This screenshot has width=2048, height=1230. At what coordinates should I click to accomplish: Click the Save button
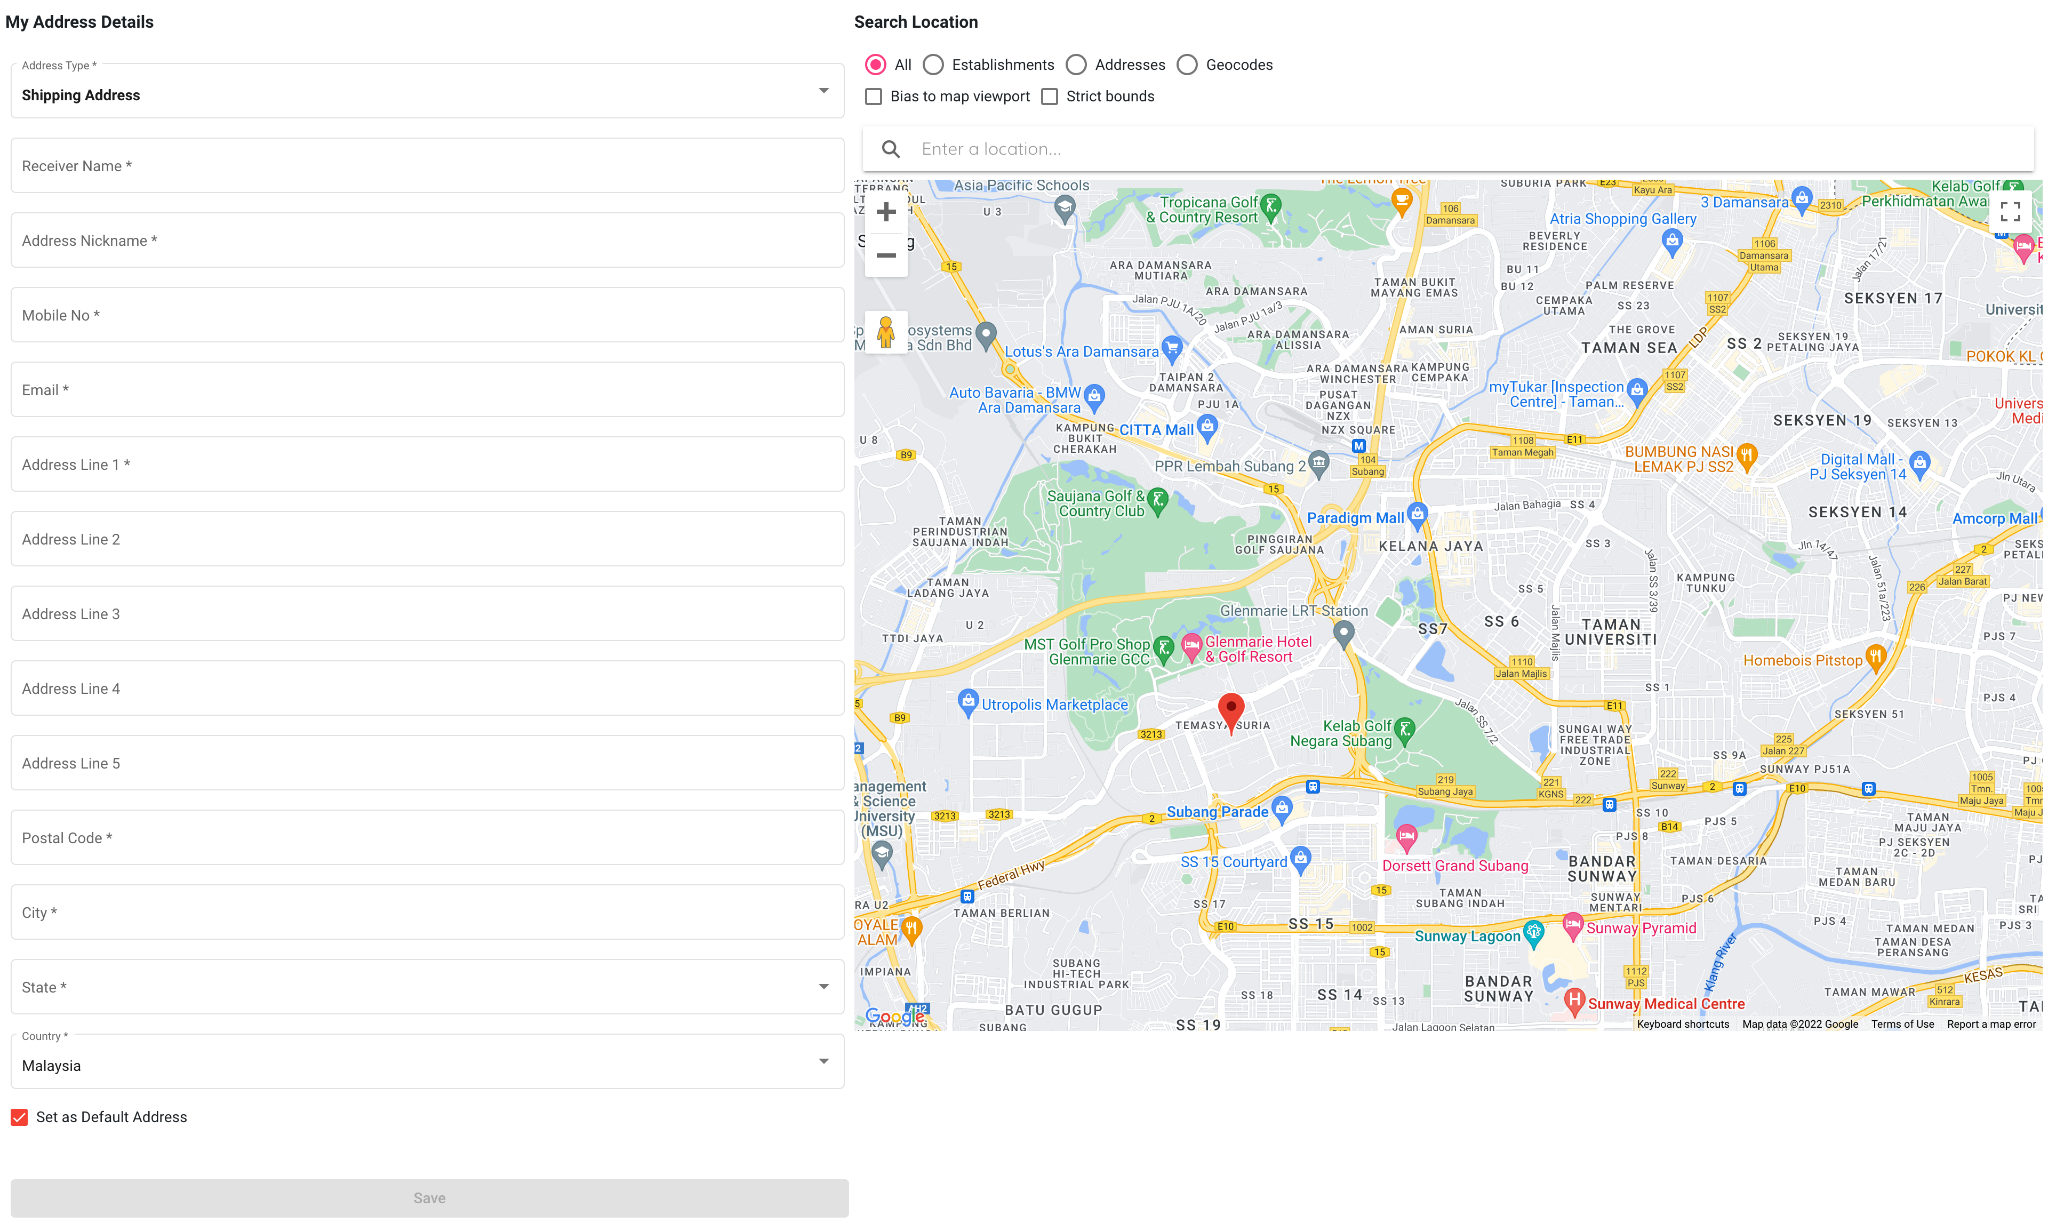[429, 1198]
